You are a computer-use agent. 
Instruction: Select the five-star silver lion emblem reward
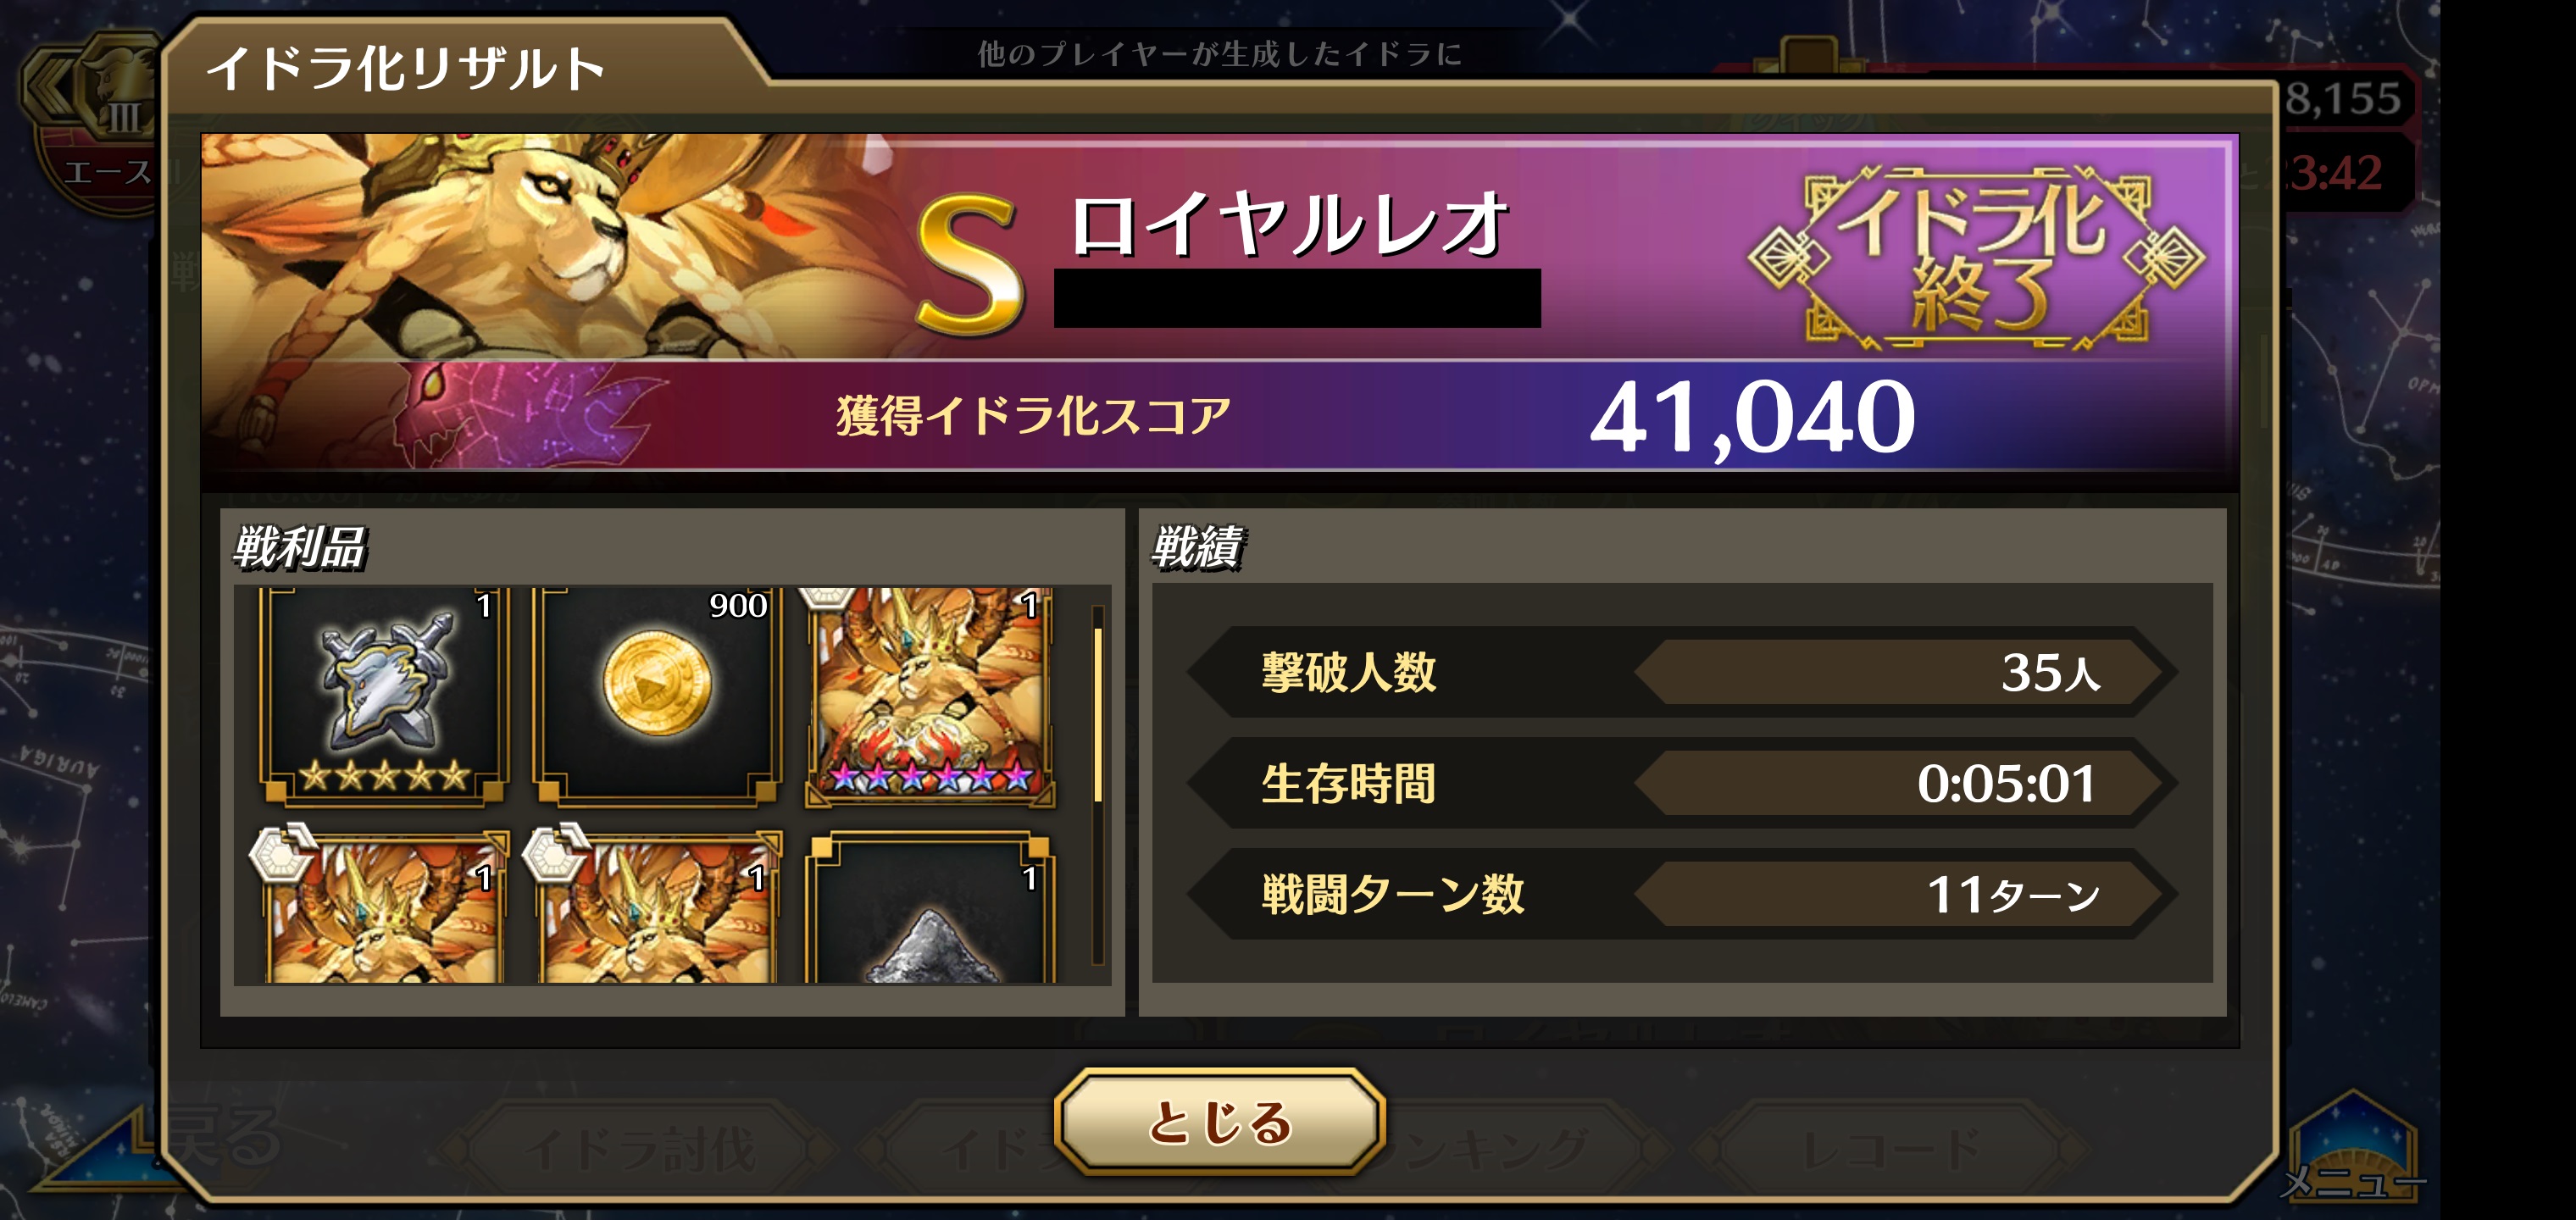point(384,695)
